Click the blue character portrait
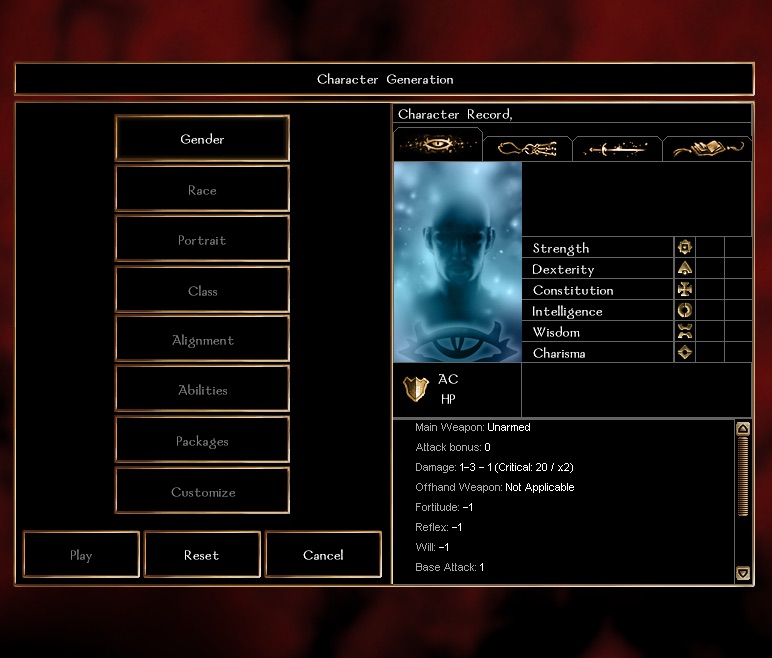Viewport: 772px width, 658px height. pyautogui.click(x=457, y=262)
